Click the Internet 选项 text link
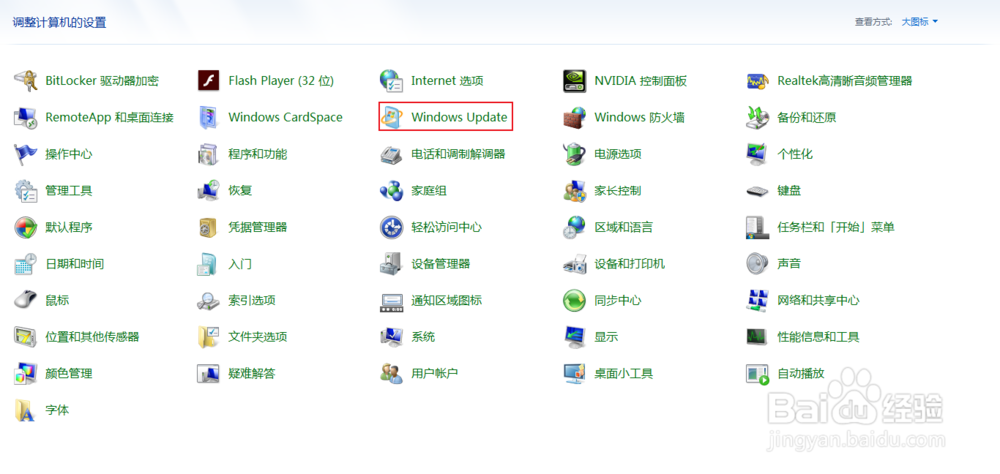 tap(447, 81)
